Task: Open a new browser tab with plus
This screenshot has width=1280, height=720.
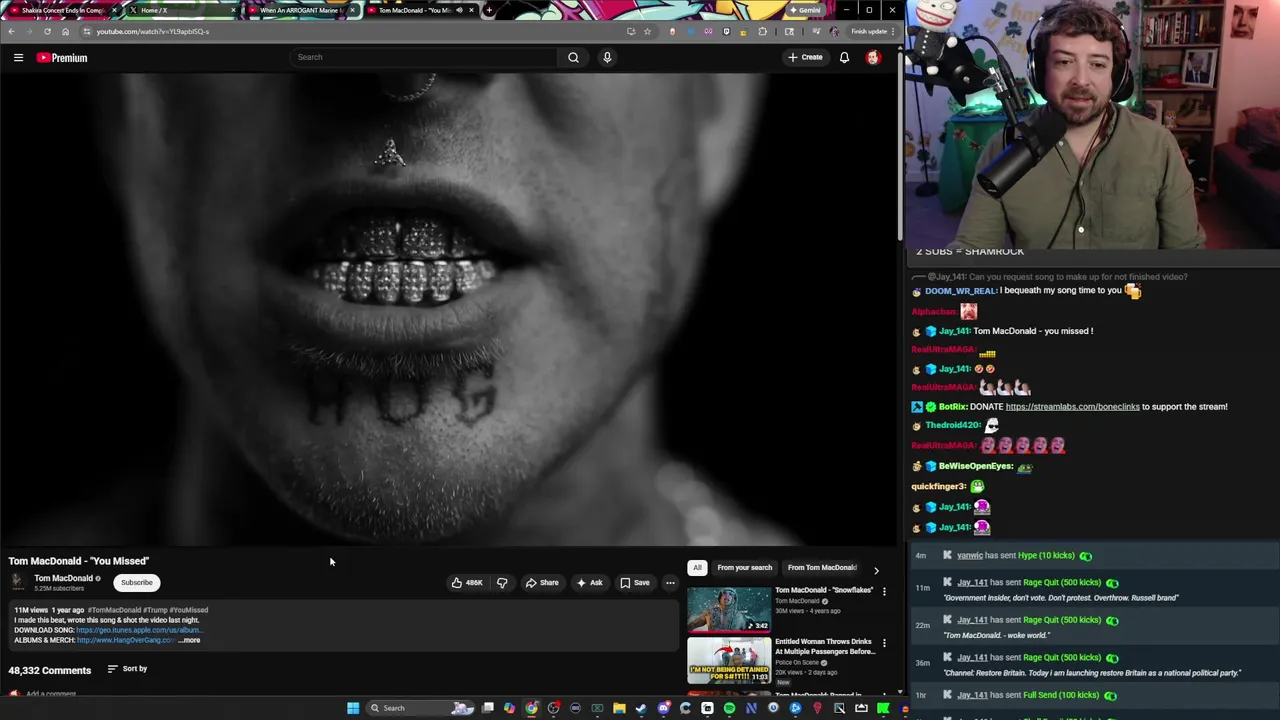Action: pos(488,10)
